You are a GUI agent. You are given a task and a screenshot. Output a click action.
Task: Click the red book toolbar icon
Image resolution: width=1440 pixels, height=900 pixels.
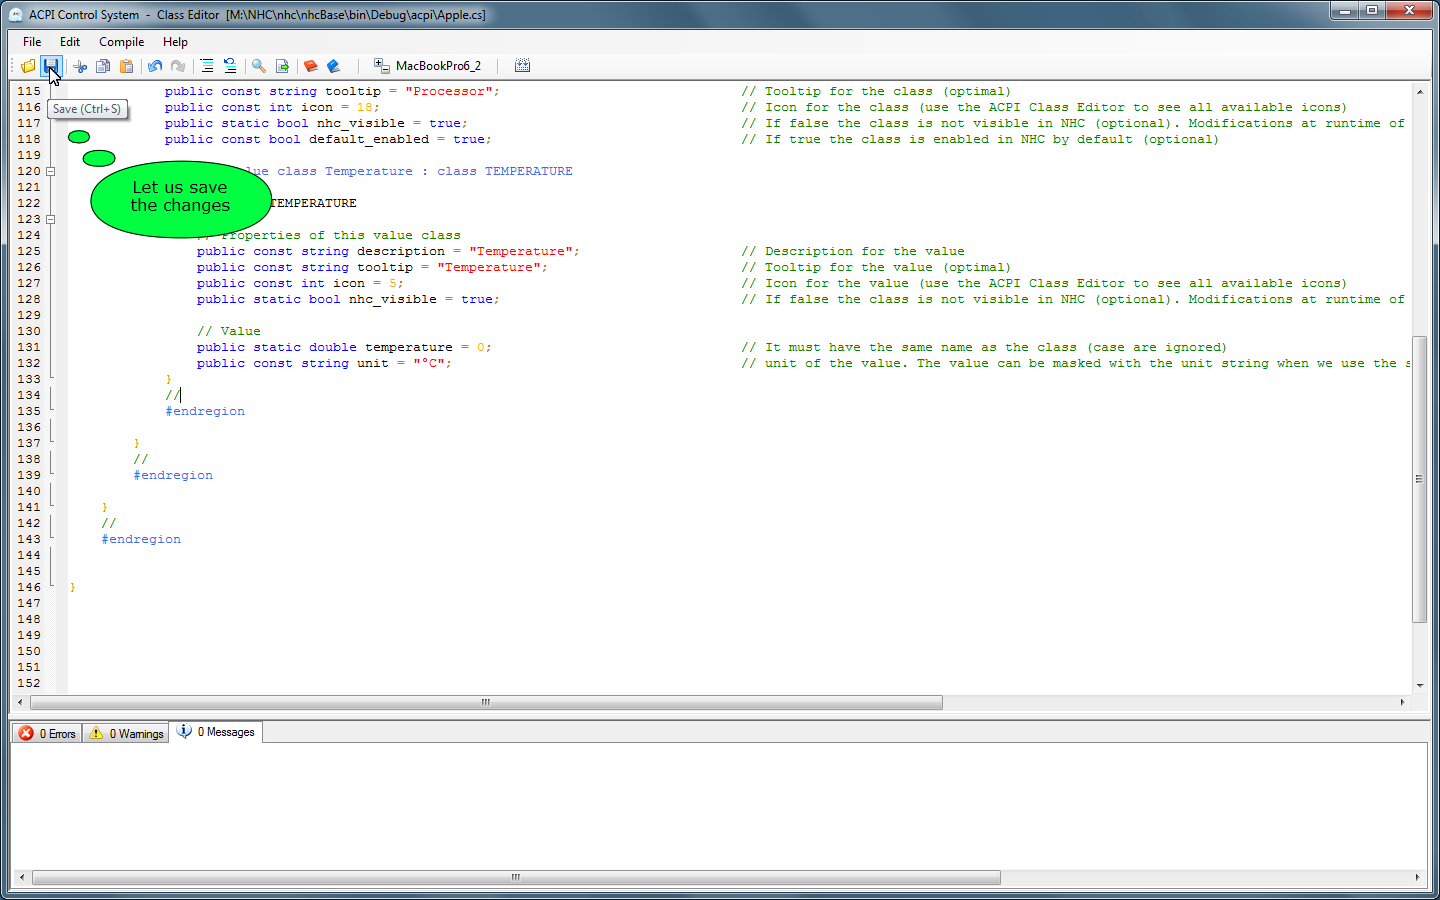311,66
